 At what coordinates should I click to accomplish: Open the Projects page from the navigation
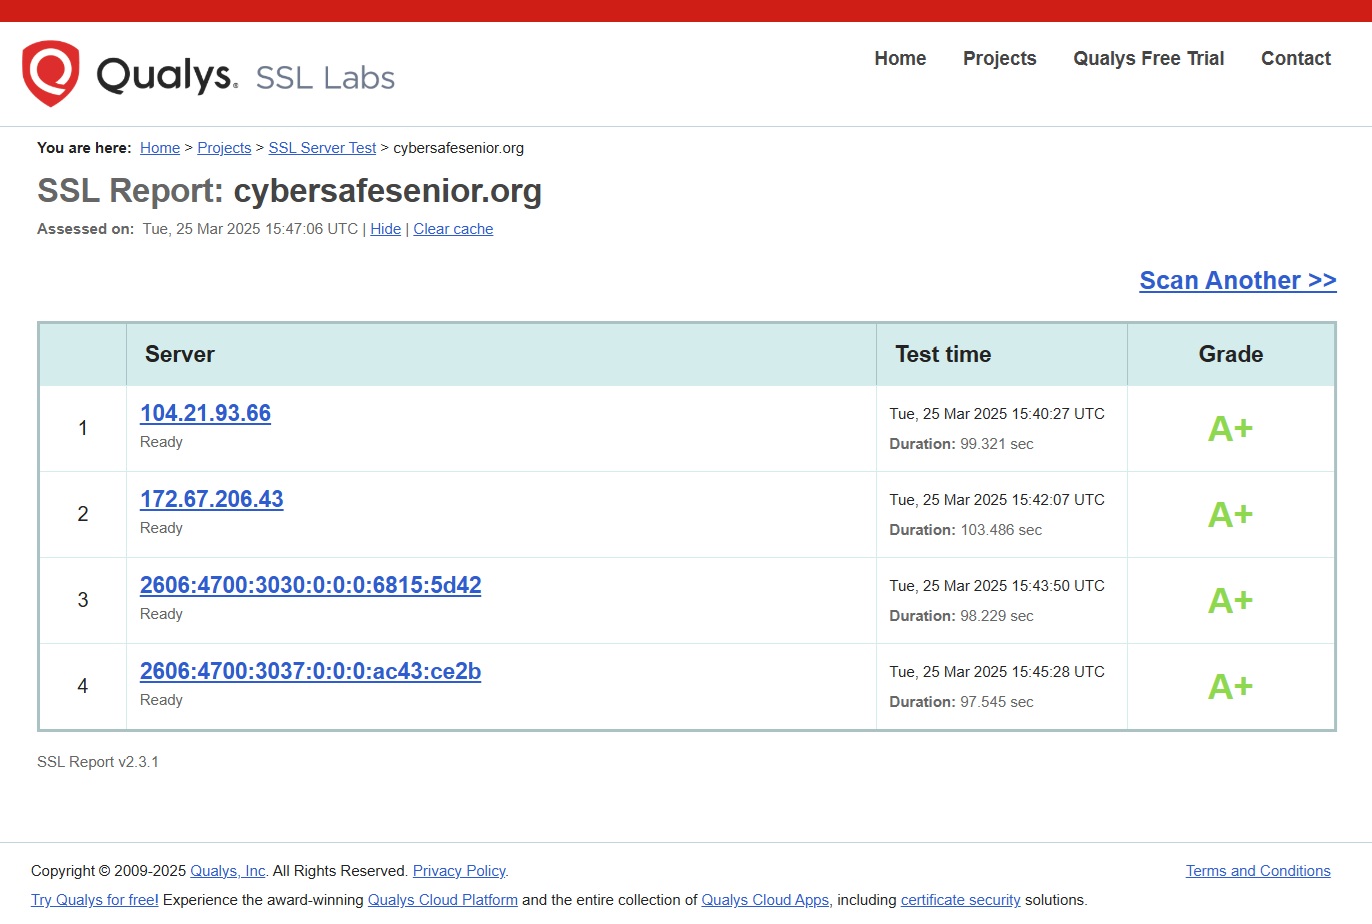pyautogui.click(x=999, y=58)
